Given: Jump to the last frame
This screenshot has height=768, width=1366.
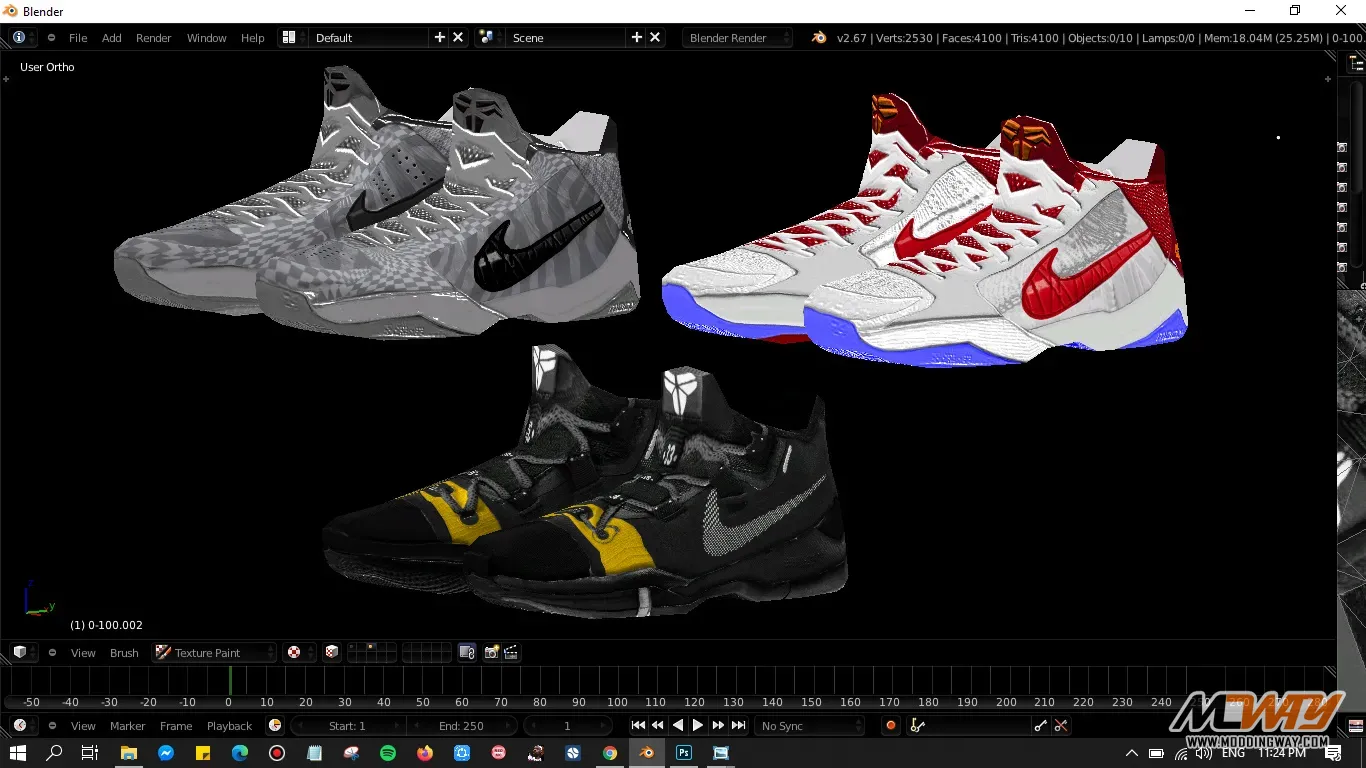Looking at the screenshot, I should 738,726.
